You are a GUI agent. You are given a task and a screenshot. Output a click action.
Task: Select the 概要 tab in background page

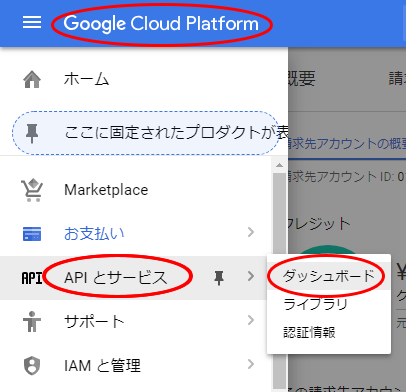(302, 79)
